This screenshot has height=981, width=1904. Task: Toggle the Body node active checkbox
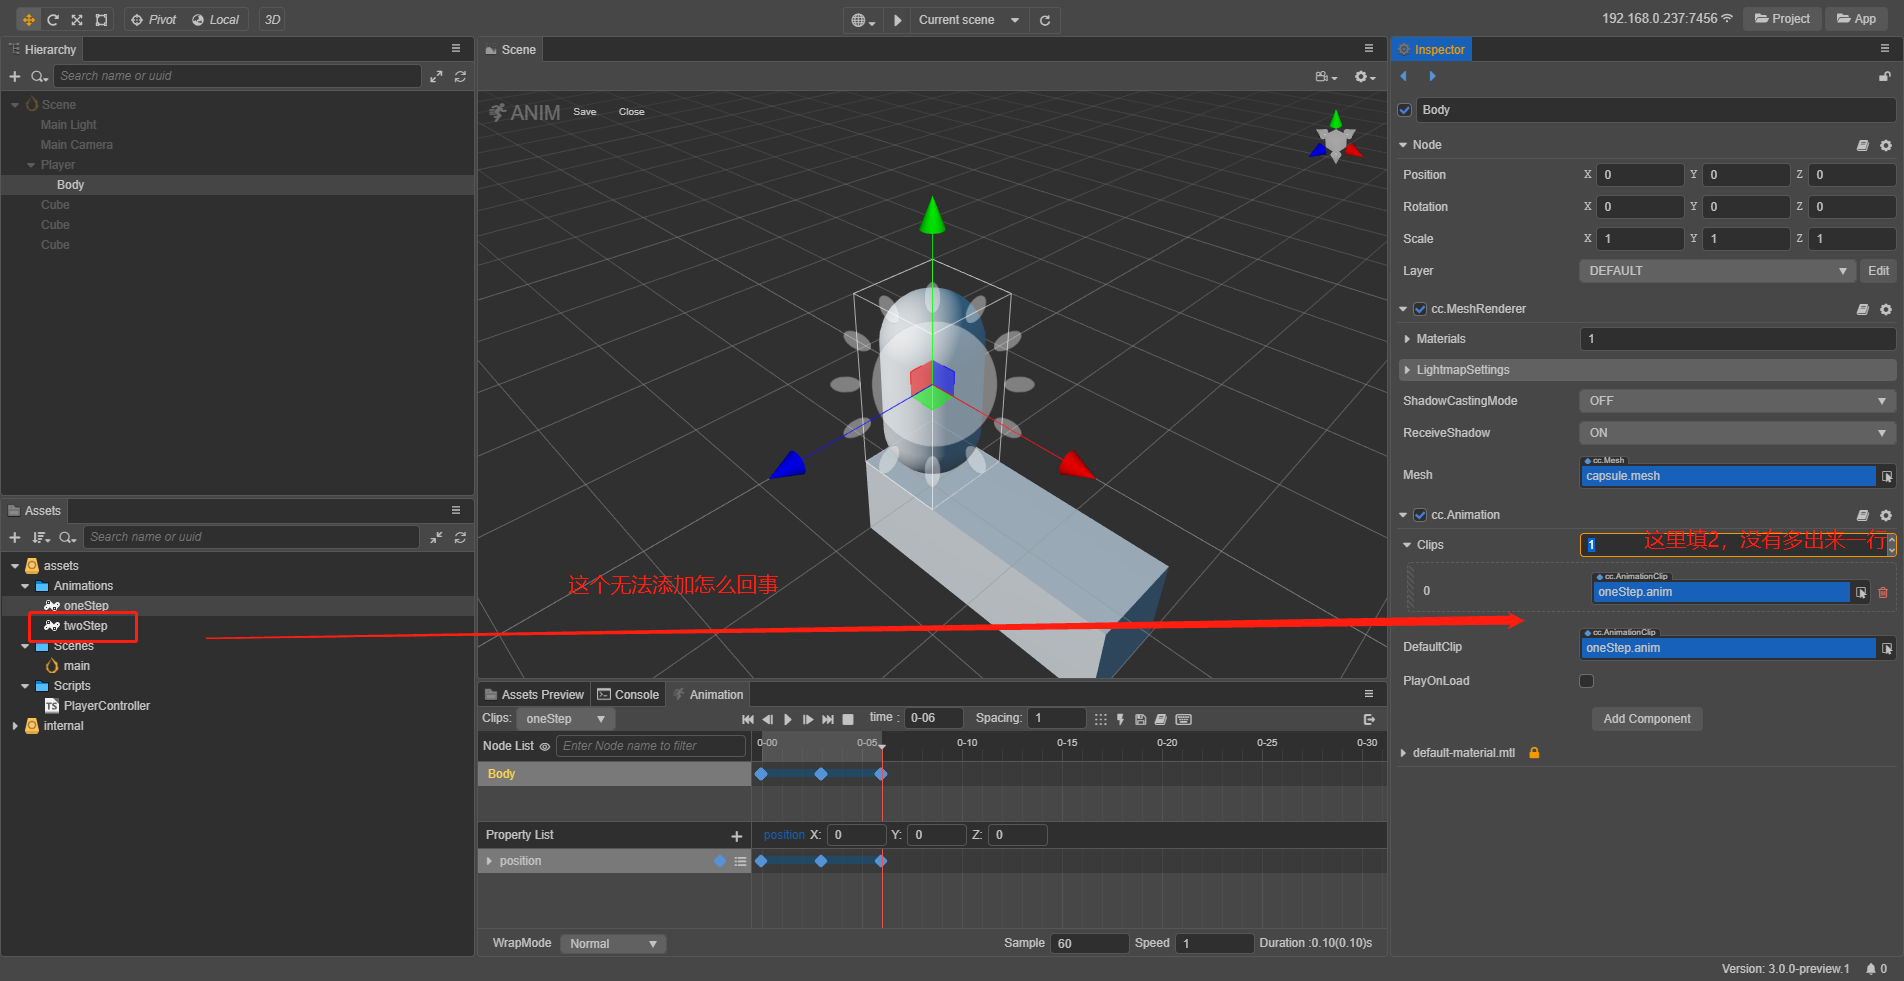click(1405, 110)
